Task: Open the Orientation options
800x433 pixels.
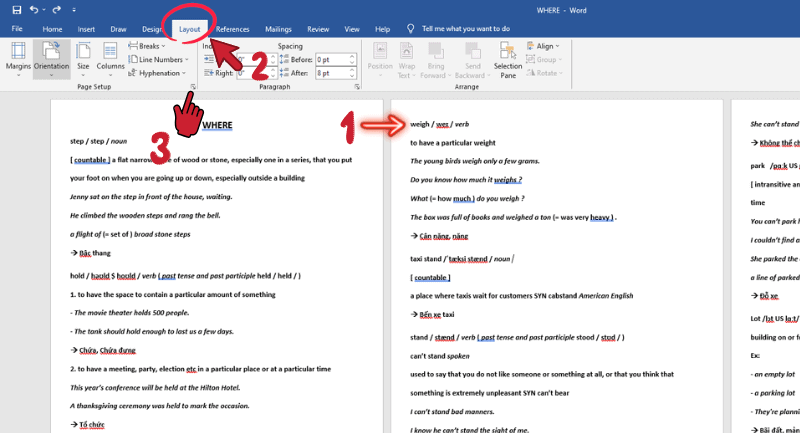Action: click(51, 56)
